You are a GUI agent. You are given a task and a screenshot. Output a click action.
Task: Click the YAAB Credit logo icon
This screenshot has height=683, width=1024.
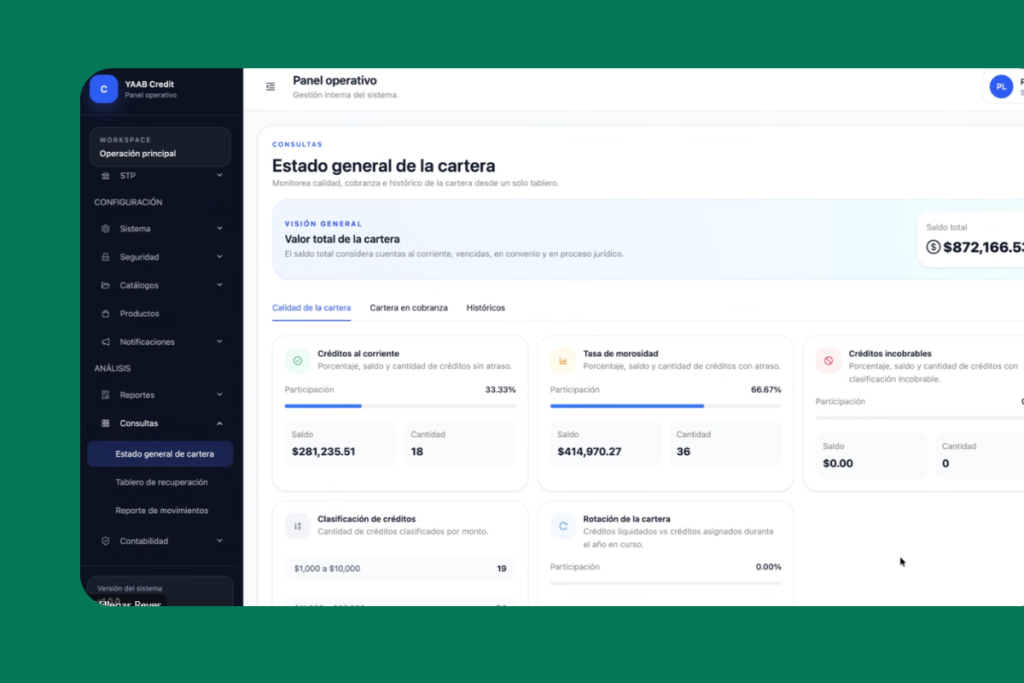103,89
